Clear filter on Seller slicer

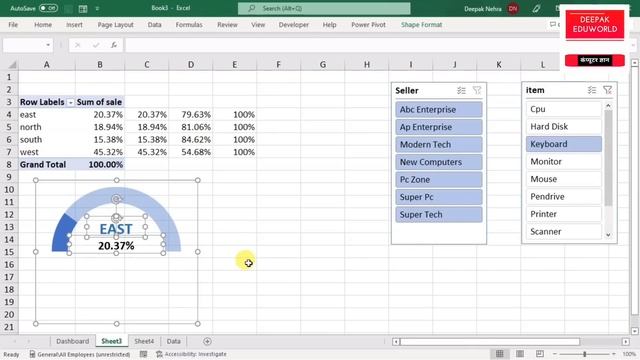477,90
